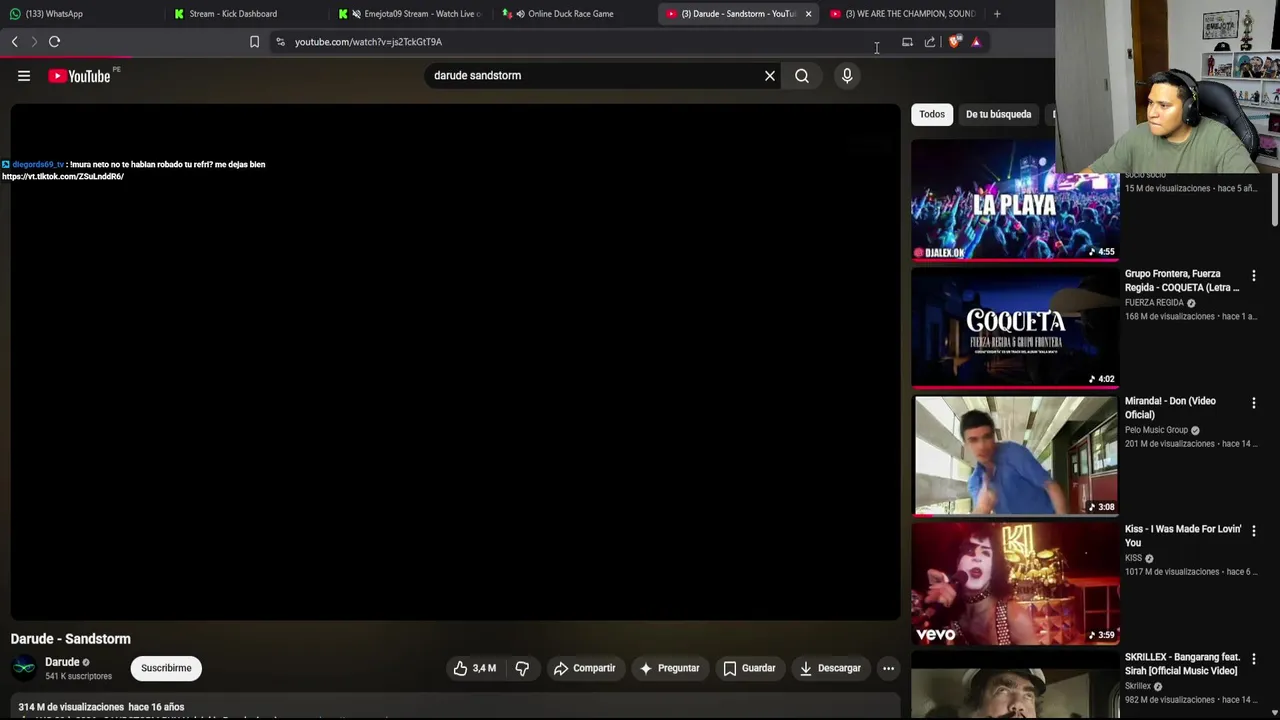
Task: Click the main video player area
Action: tap(455, 362)
